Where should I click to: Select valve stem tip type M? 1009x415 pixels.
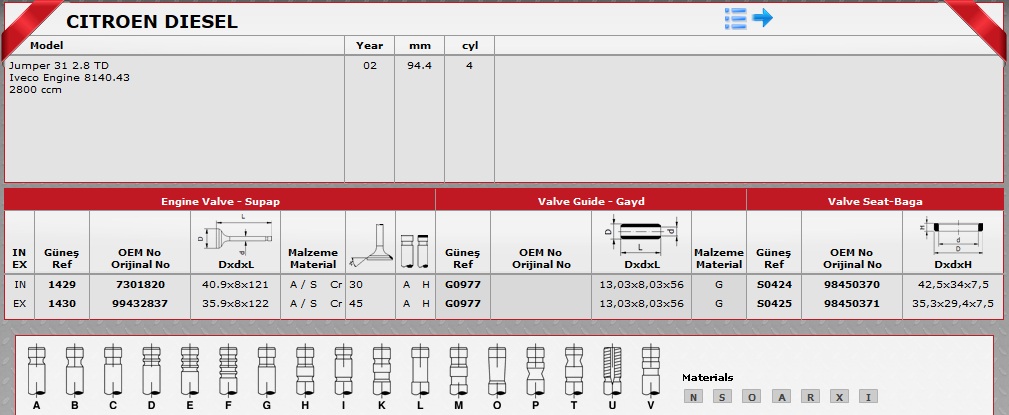[457, 371]
